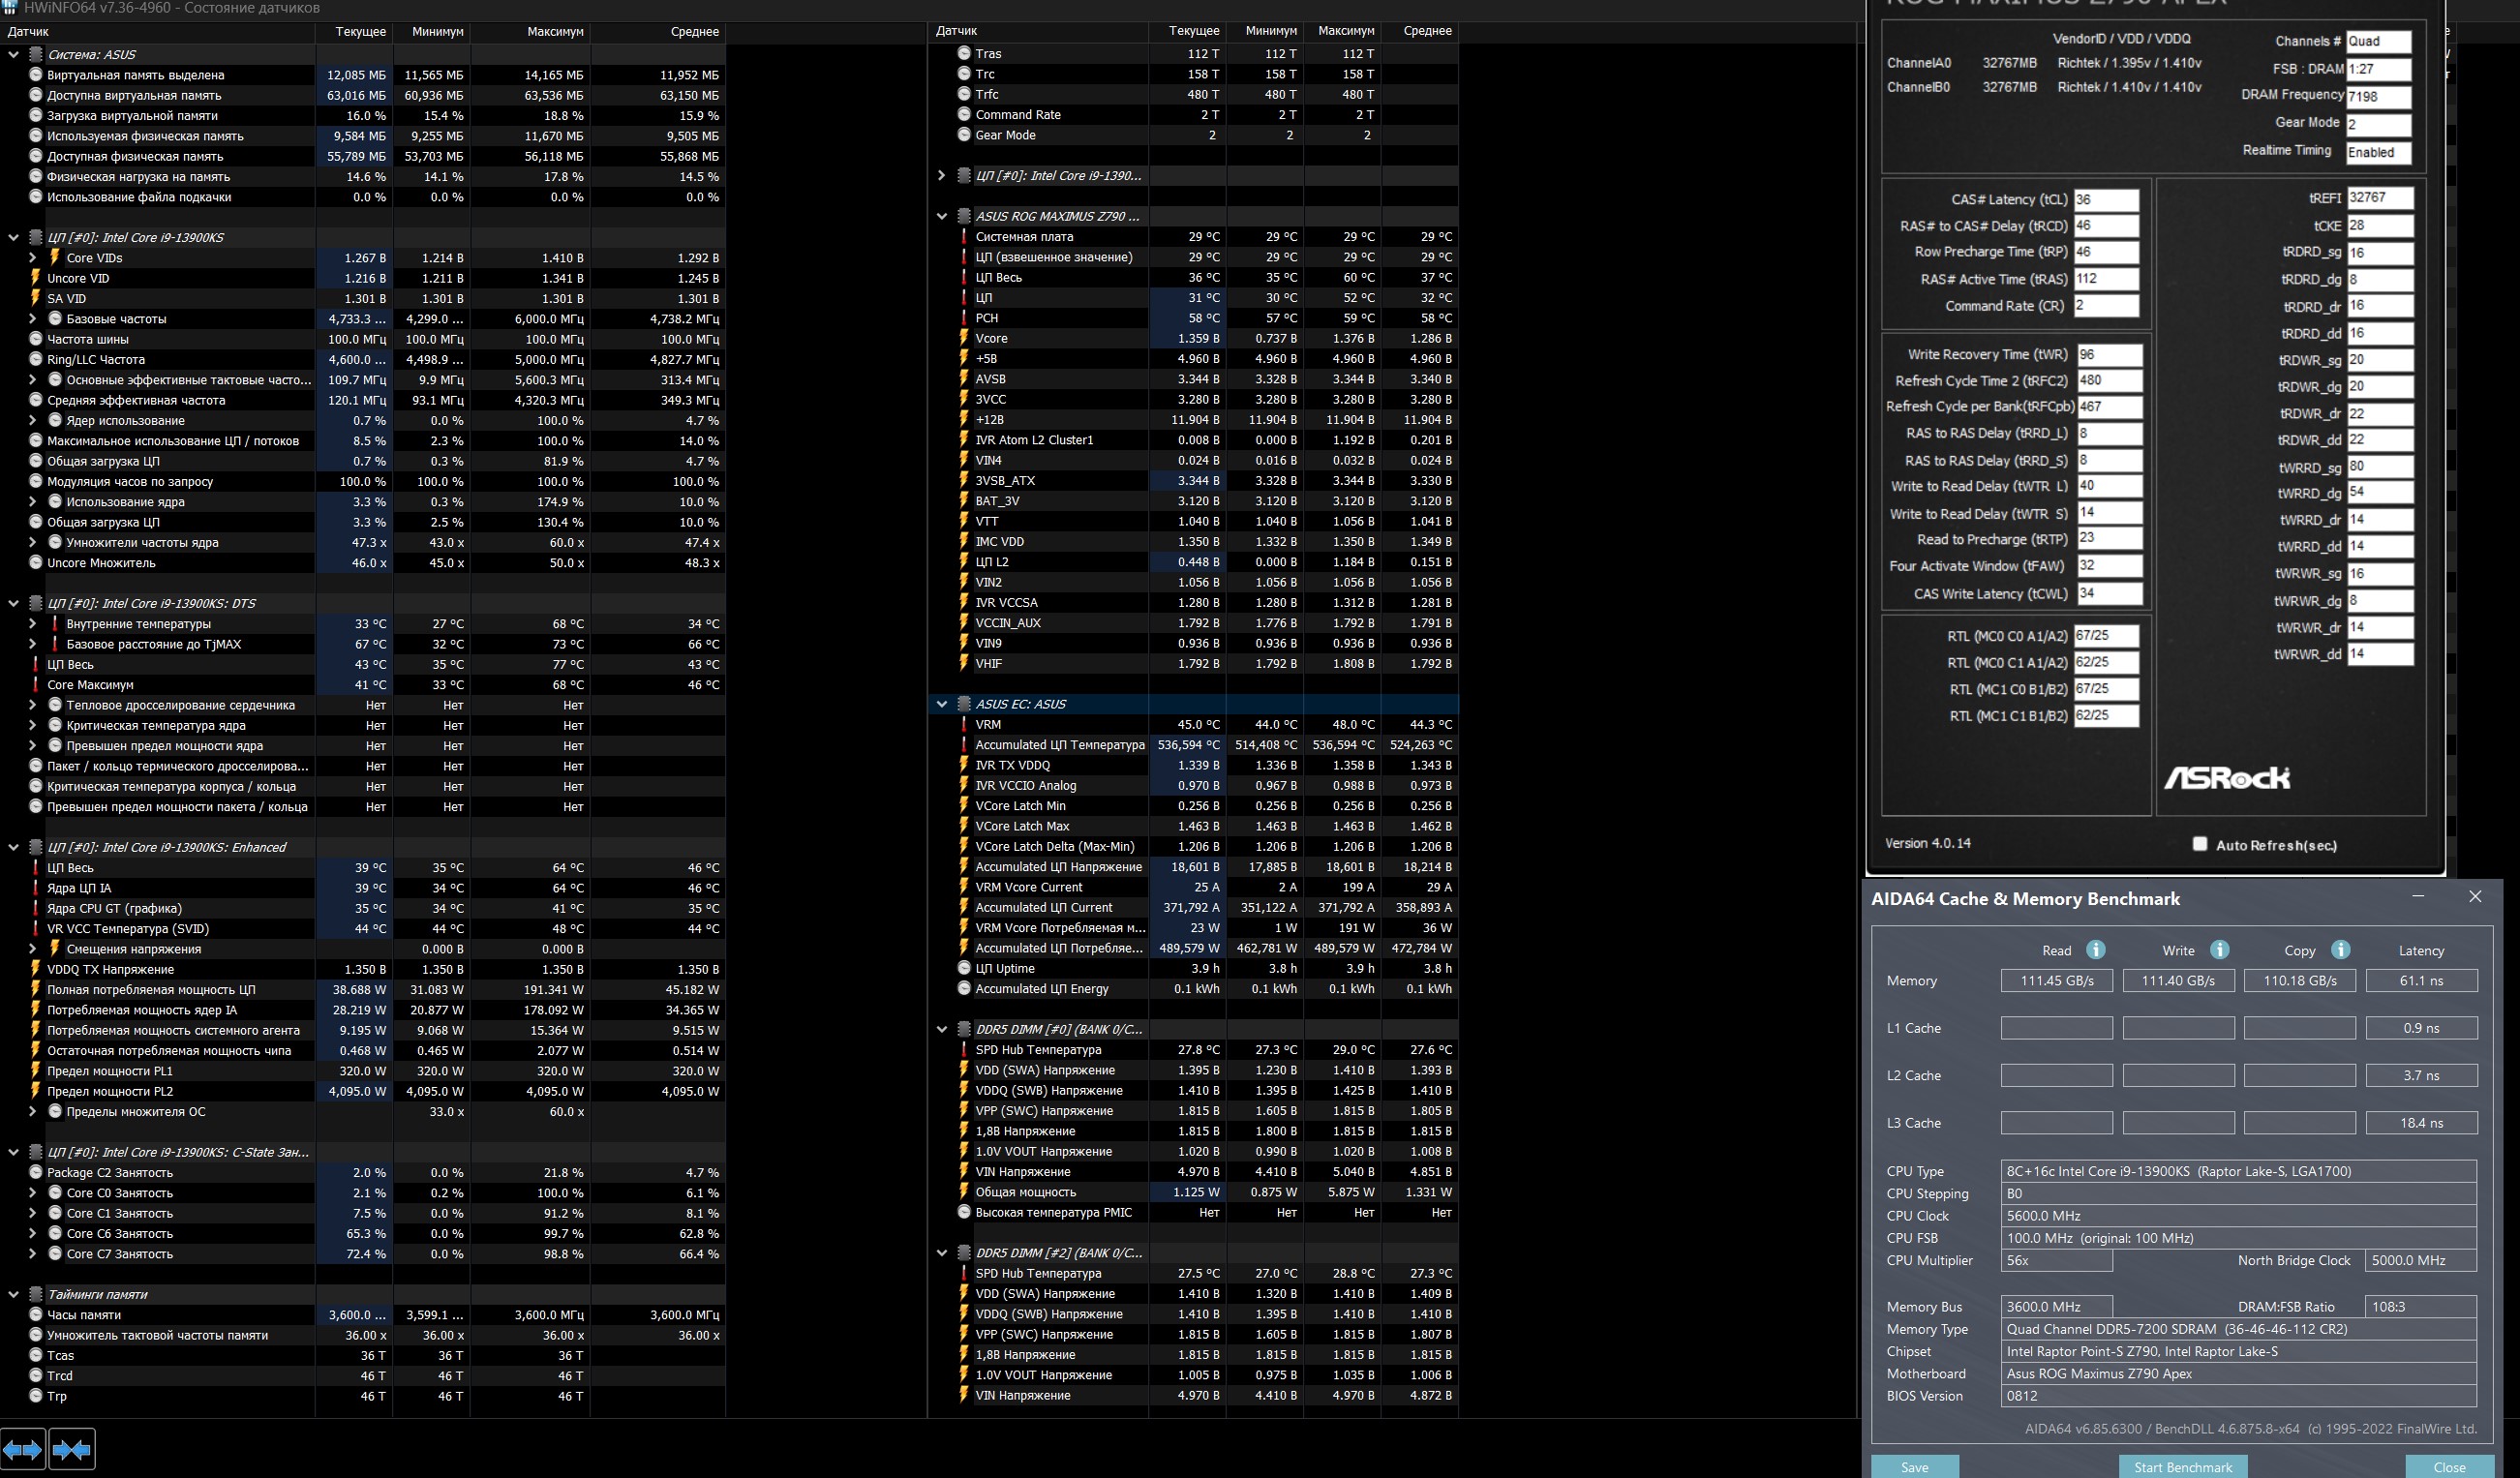Collapse the Система: ASUS sensor group

pos(14,55)
